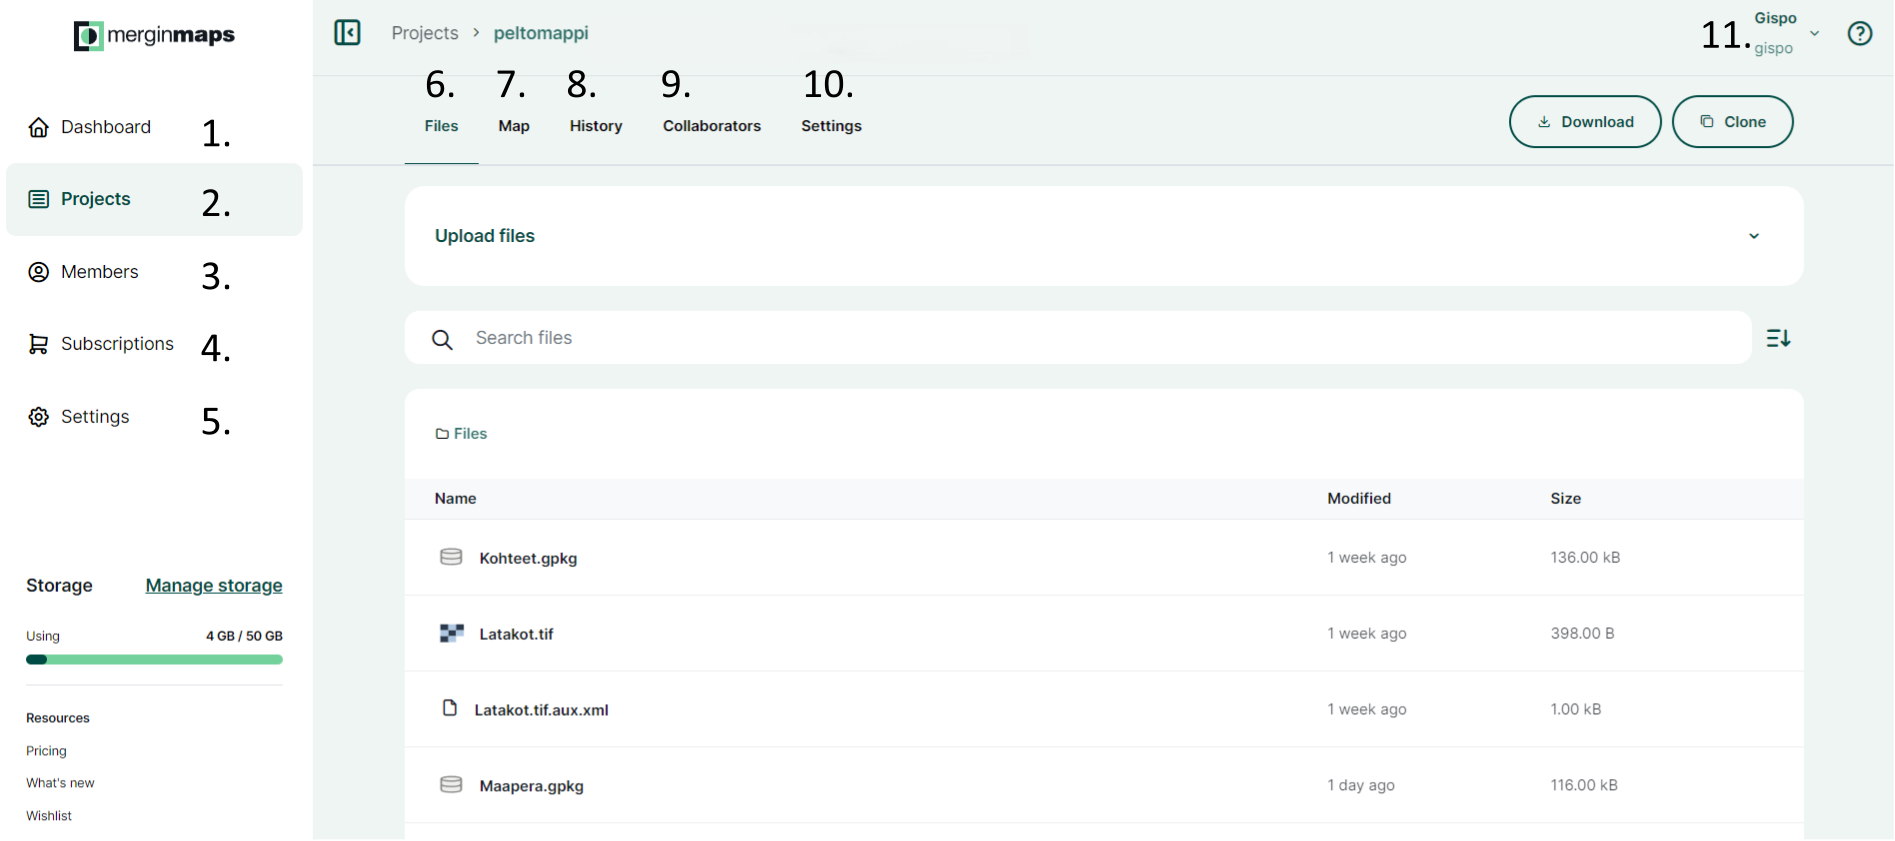The height and width of the screenshot is (841, 1895).
Task: Click the storage usage progress bar
Action: [154, 660]
